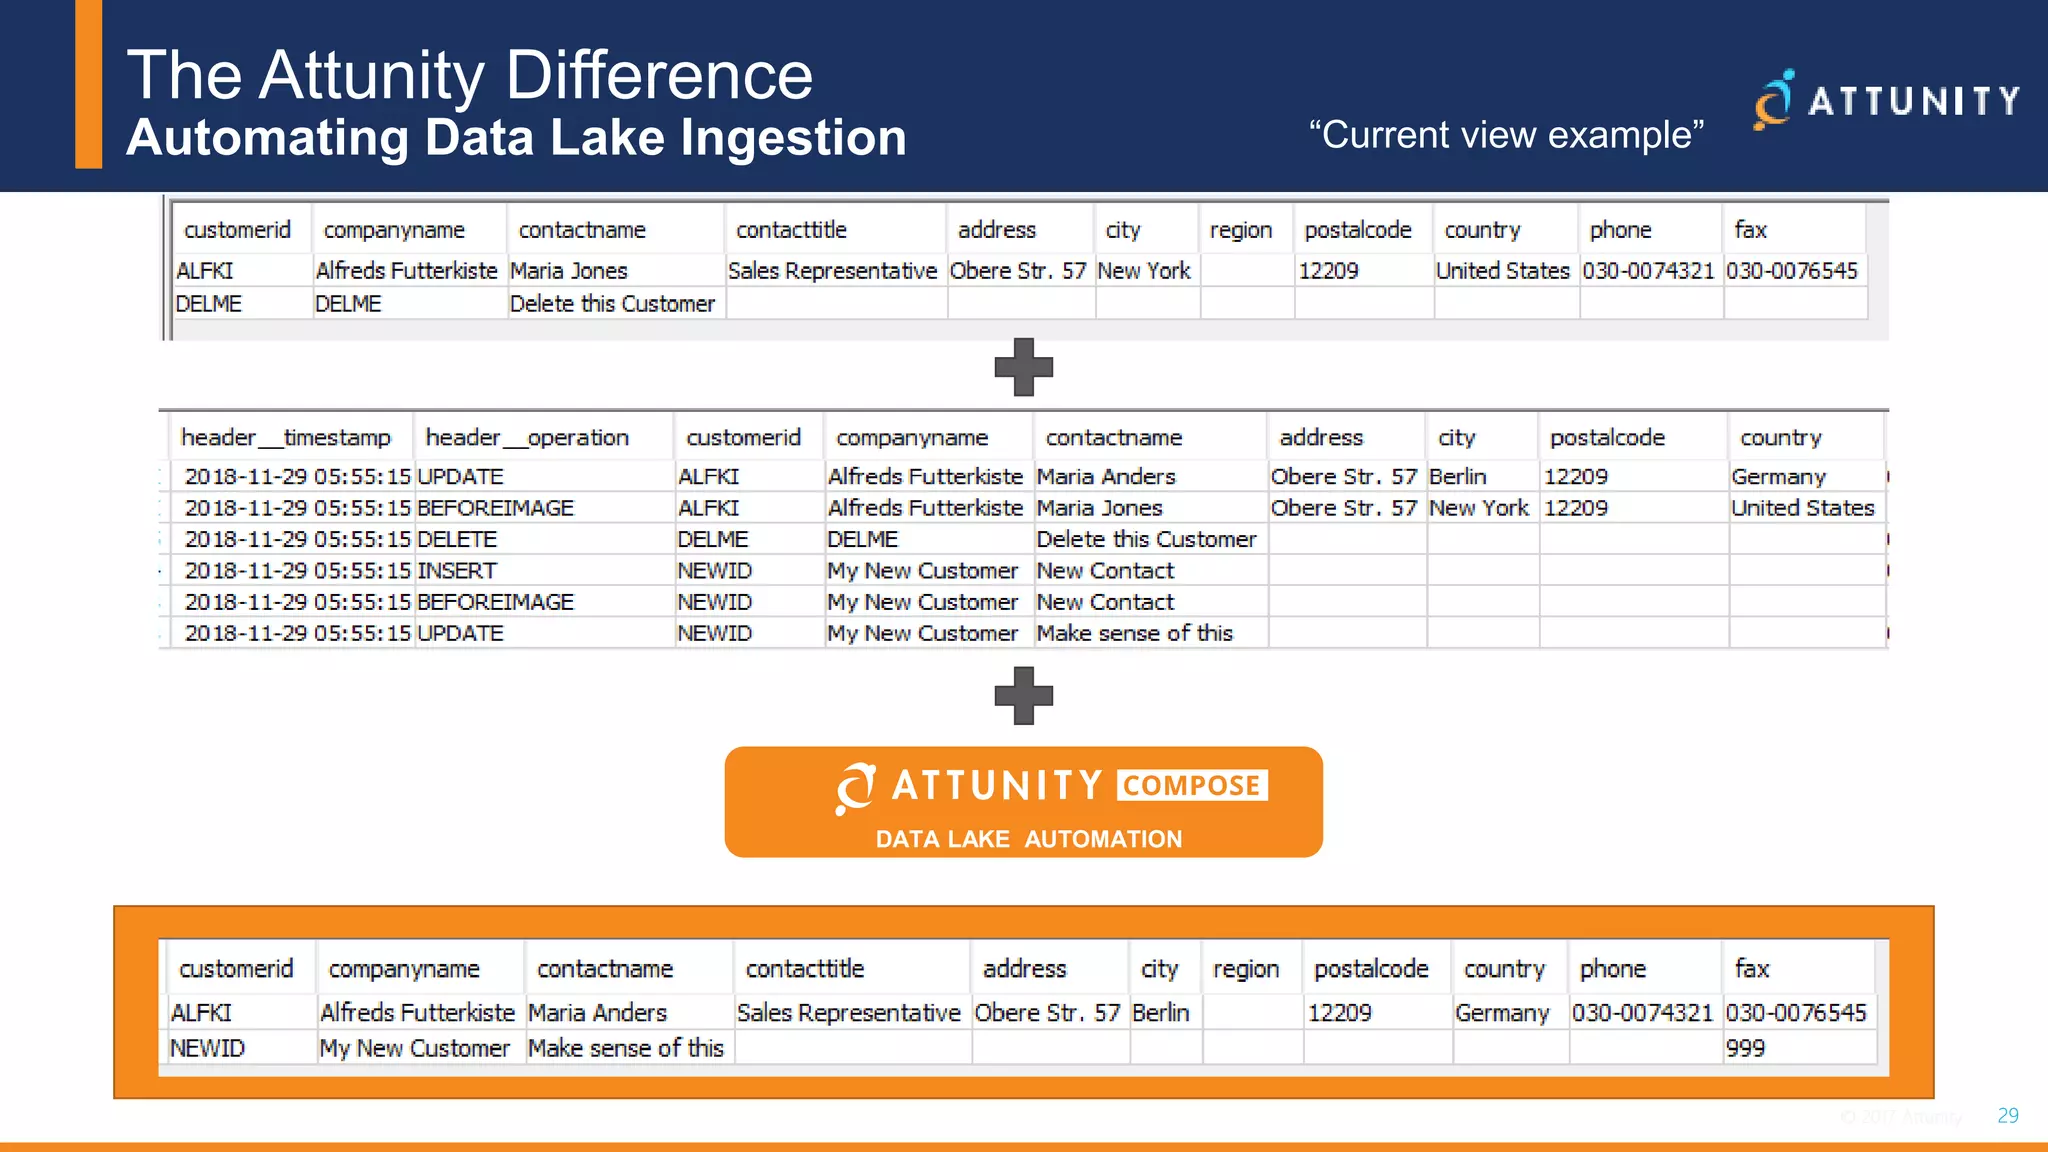
Task: Click NEWID cell in bottom table
Action: 207,1048
